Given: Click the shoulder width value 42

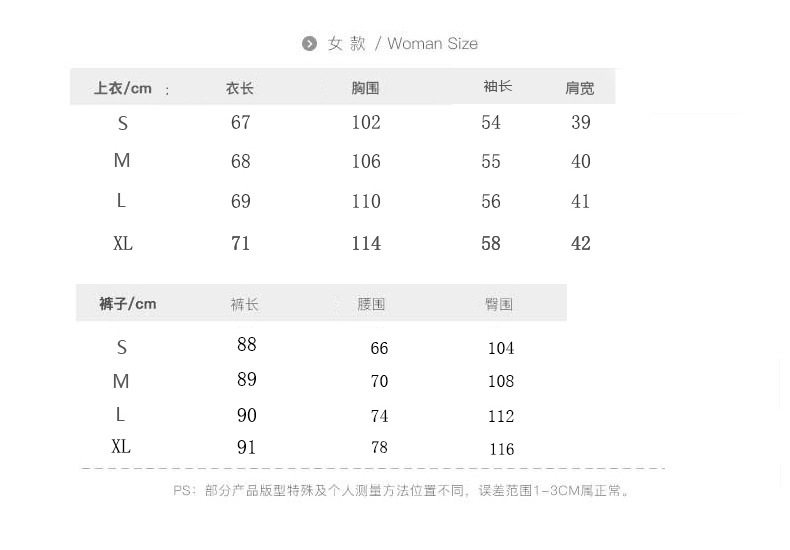Looking at the screenshot, I should click(581, 243).
